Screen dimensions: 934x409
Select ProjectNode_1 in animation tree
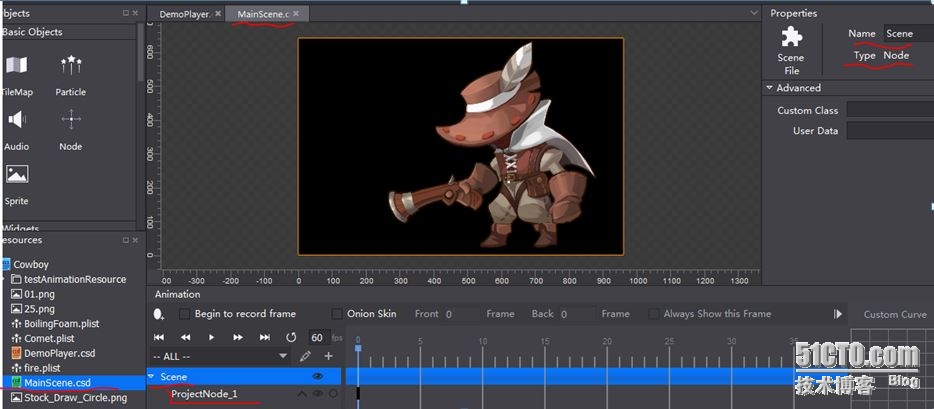click(x=204, y=394)
